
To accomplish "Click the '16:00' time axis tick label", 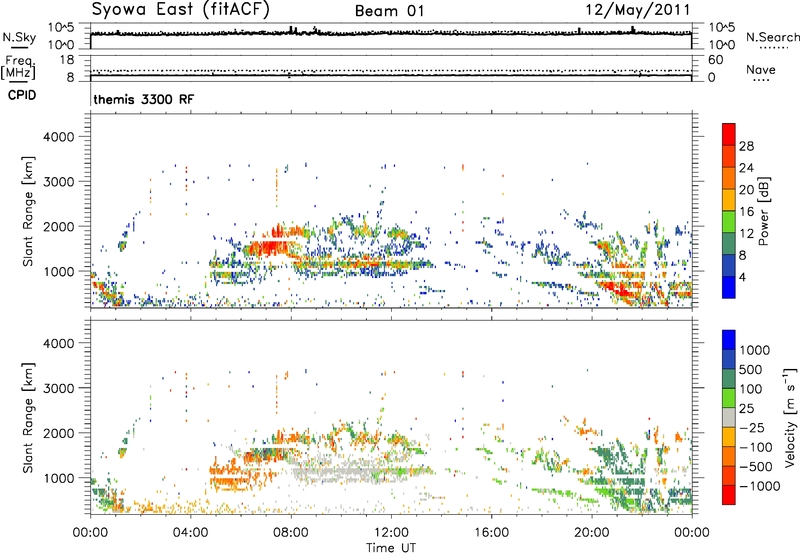I will click(491, 533).
